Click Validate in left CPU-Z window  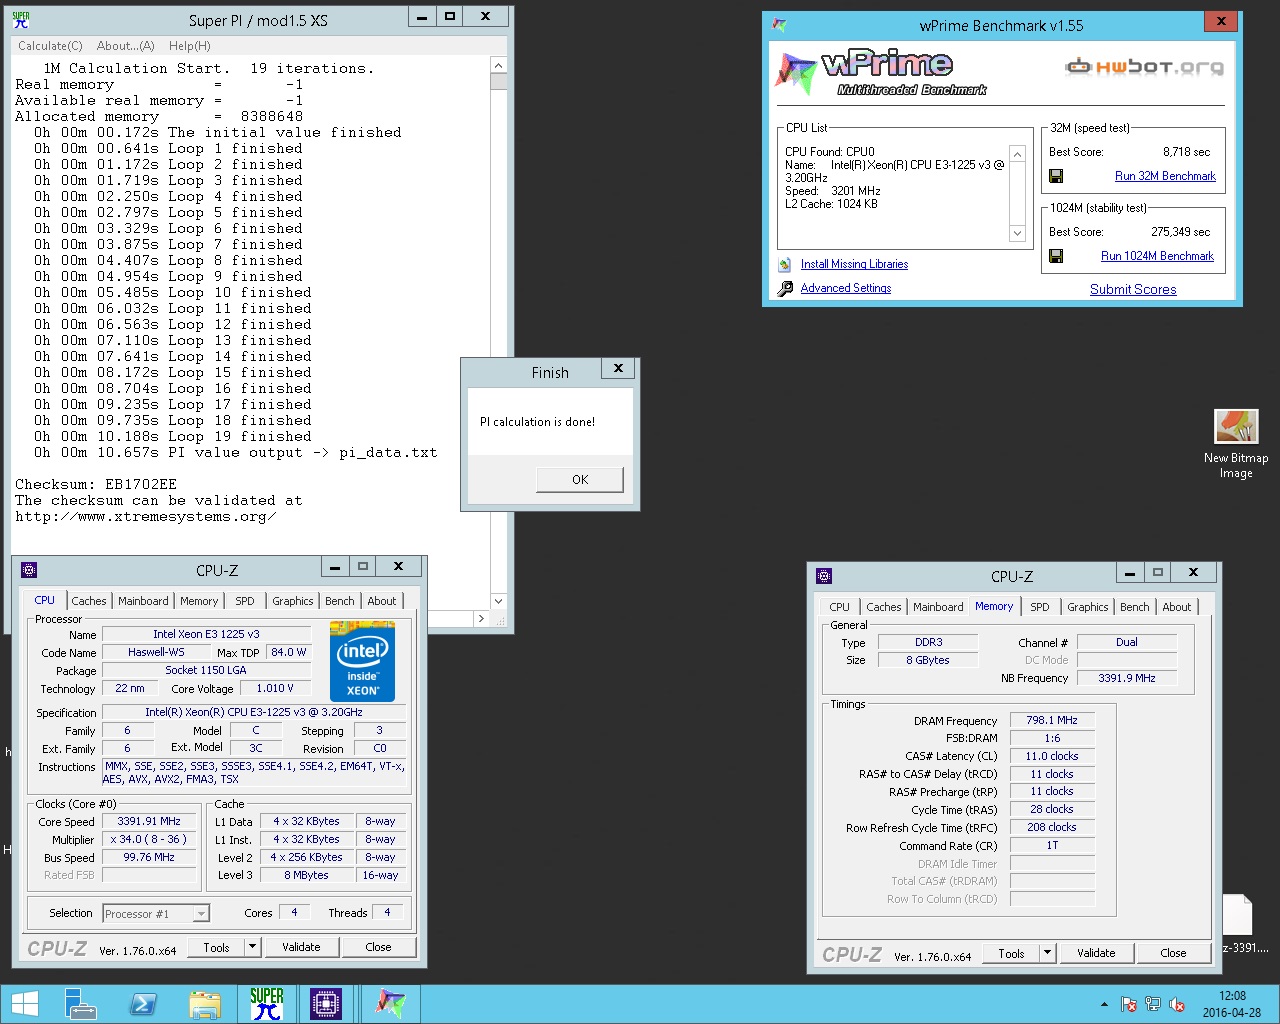pyautogui.click(x=301, y=947)
